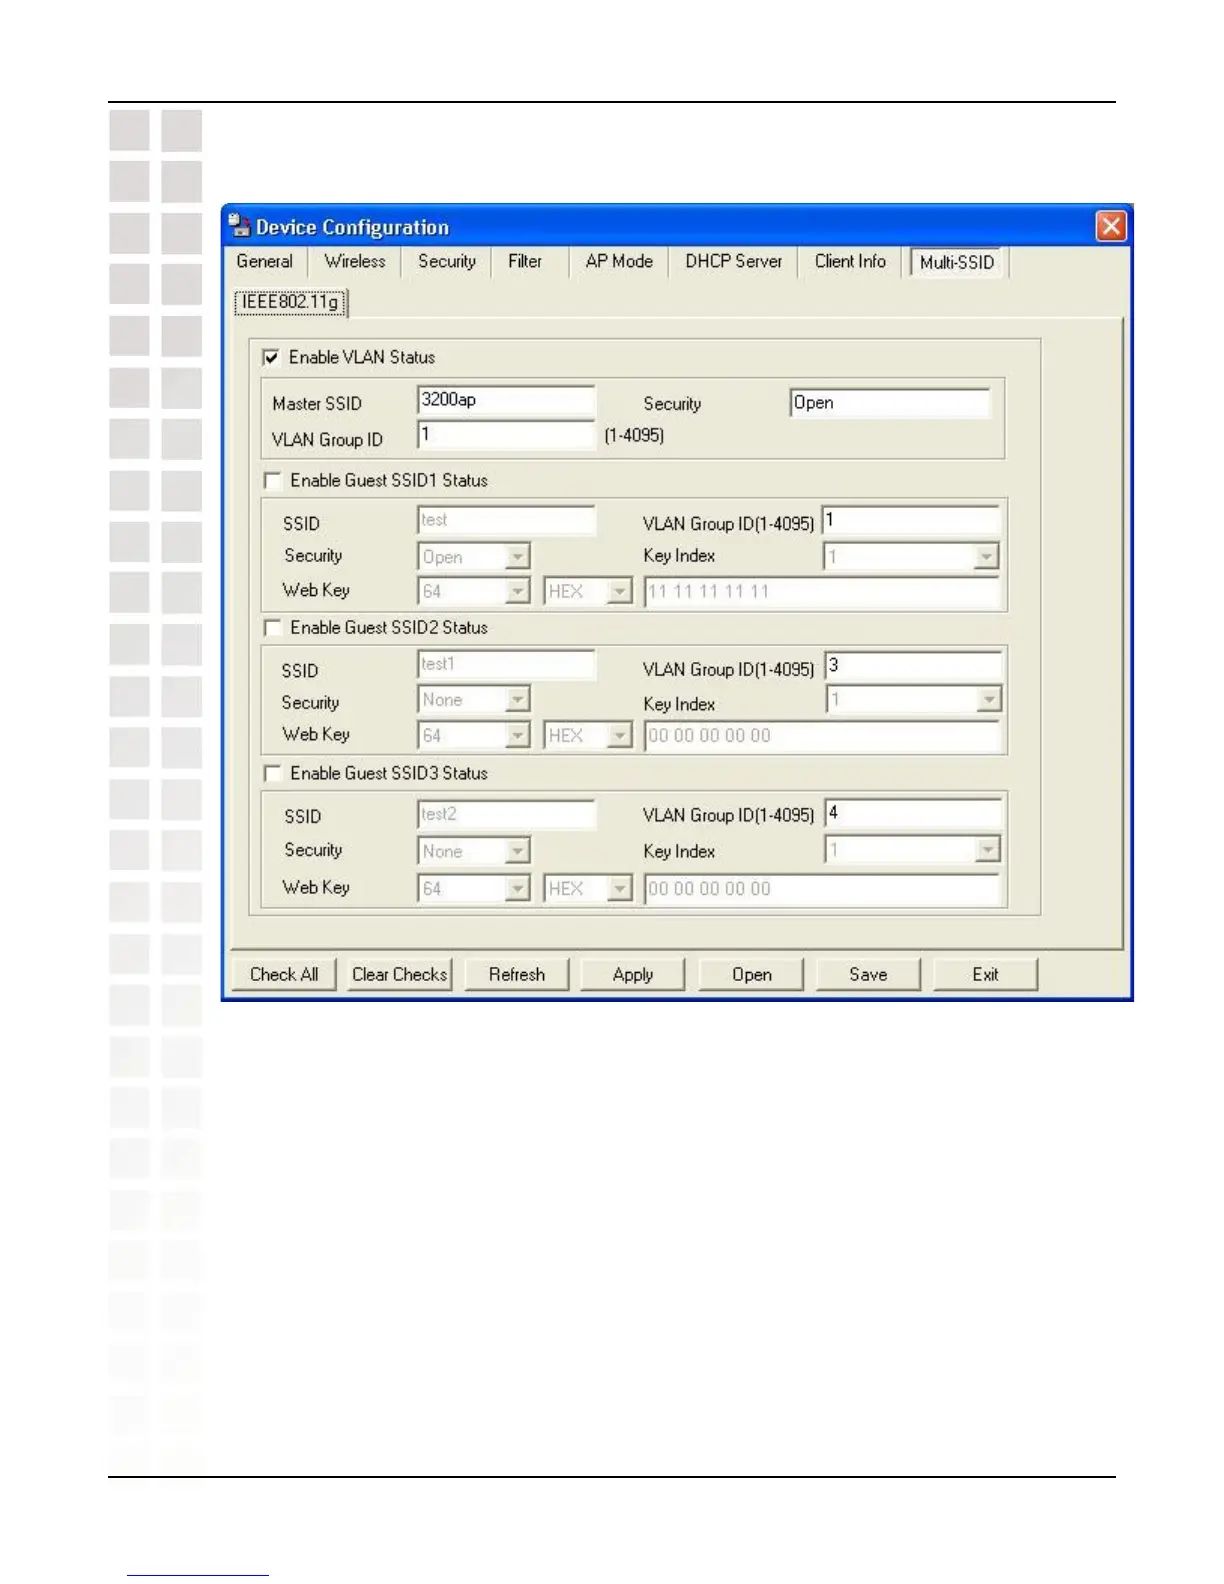Click Guest SSID2 VLAN Group ID field
Viewport: 1224px width, 1584px height.
point(913,665)
